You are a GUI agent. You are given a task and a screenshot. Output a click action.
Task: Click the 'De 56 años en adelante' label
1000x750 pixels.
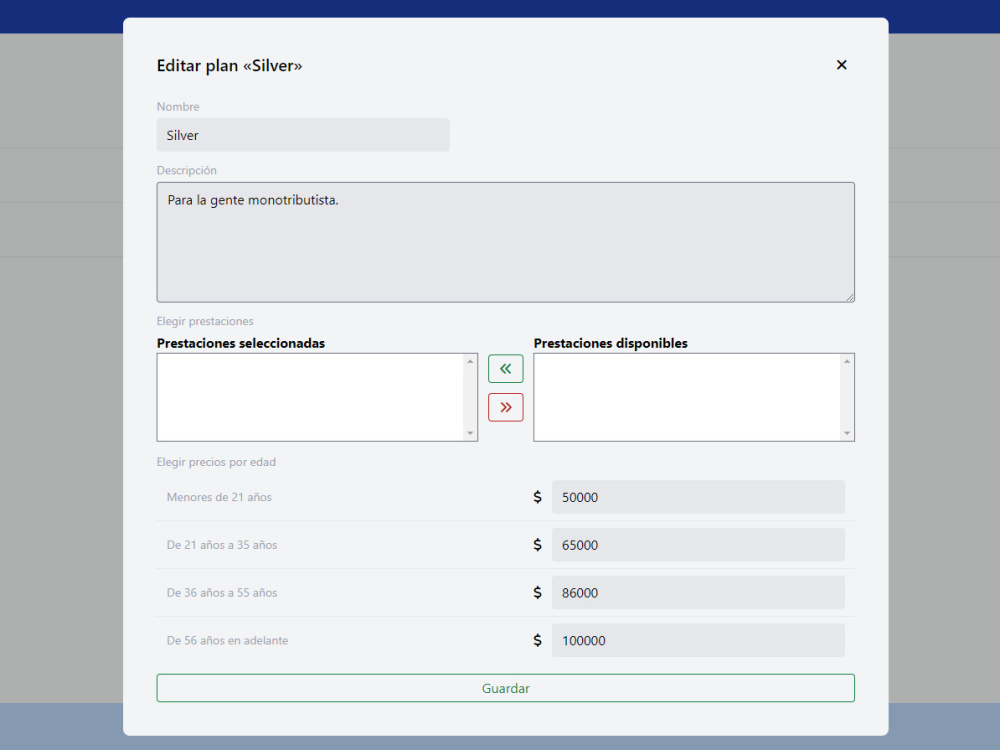[x=228, y=640]
